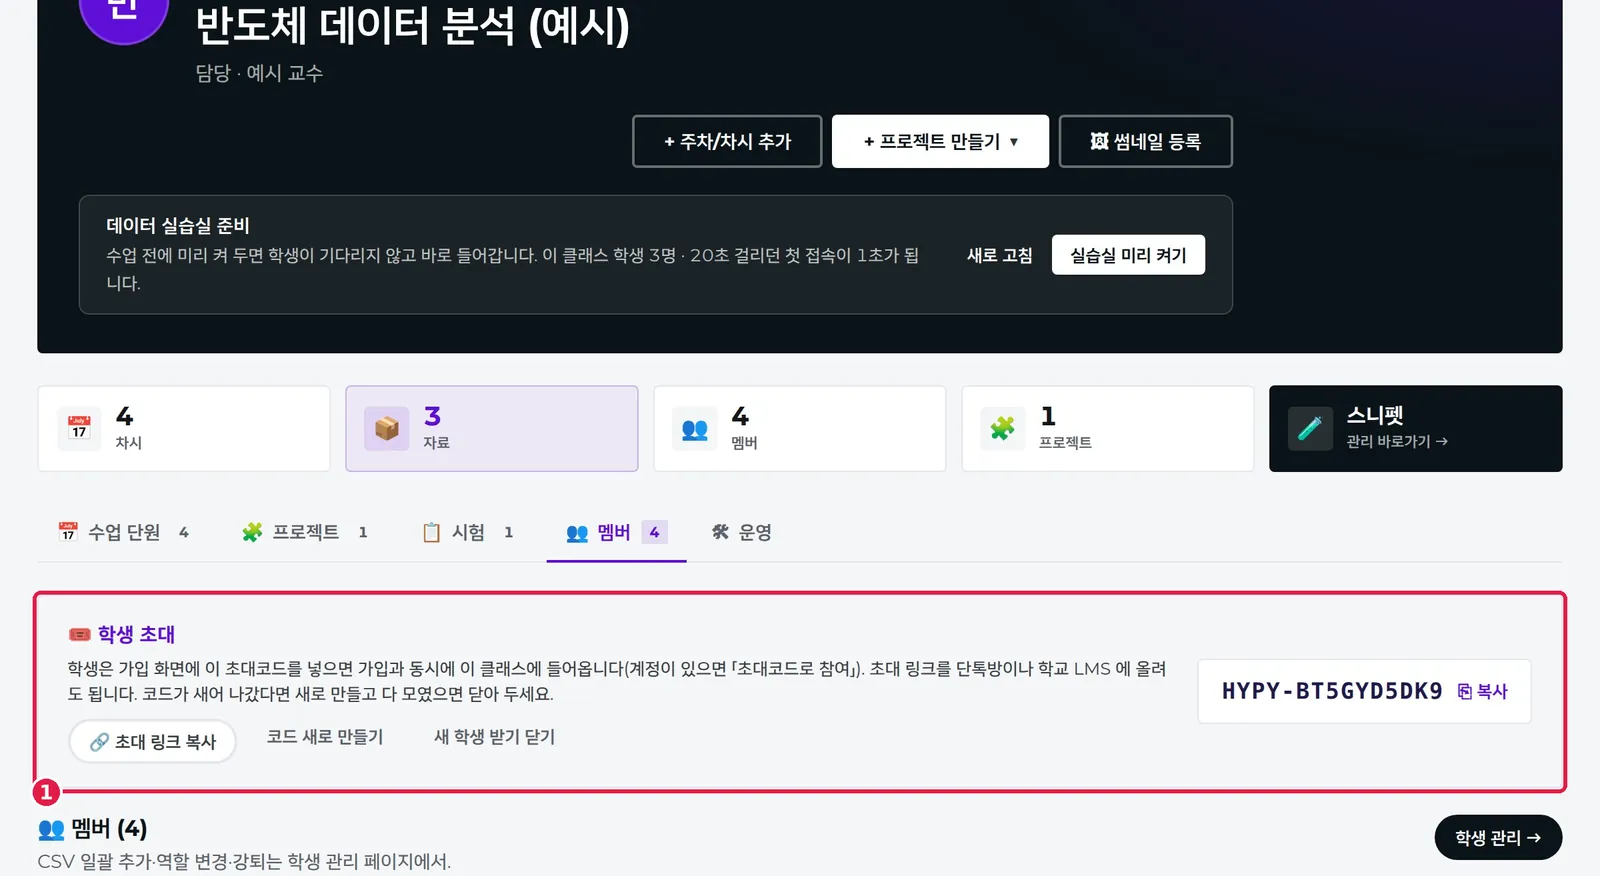The image size is (1600, 876).
Task: Click the 실습실 미리 켜기 button
Action: pyautogui.click(x=1128, y=255)
